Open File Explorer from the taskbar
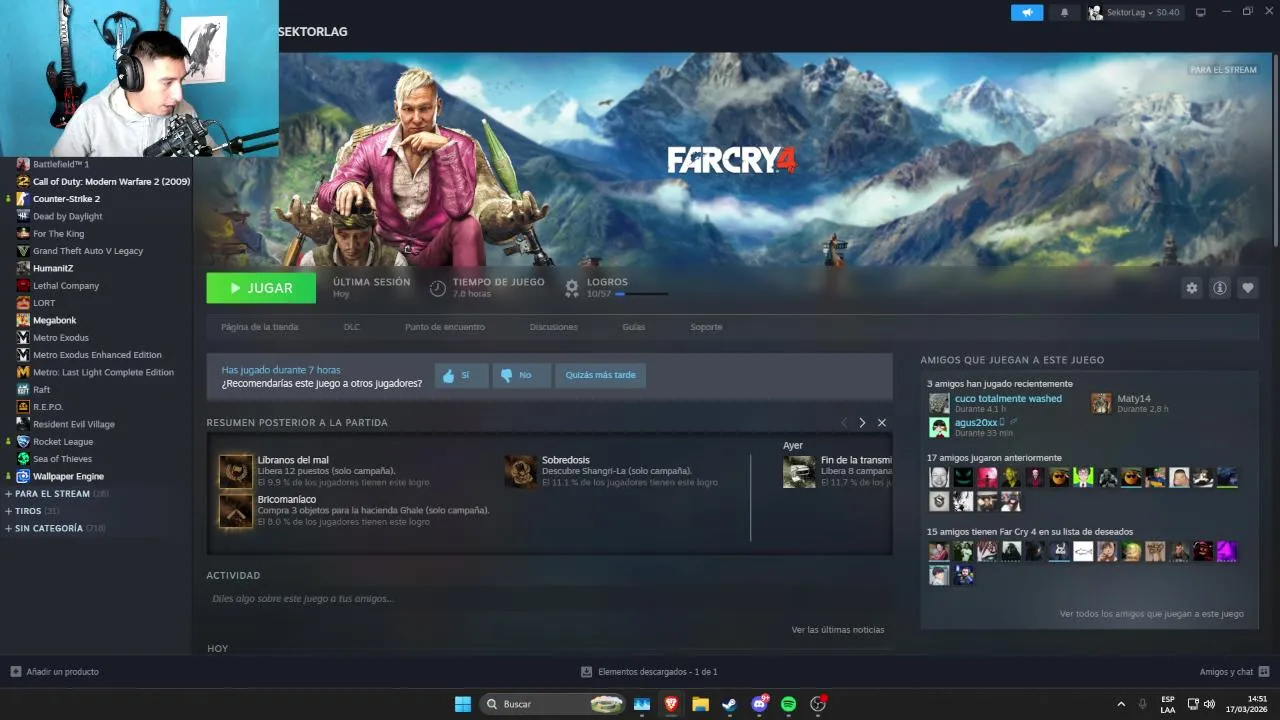This screenshot has height=720, width=1280. click(700, 704)
